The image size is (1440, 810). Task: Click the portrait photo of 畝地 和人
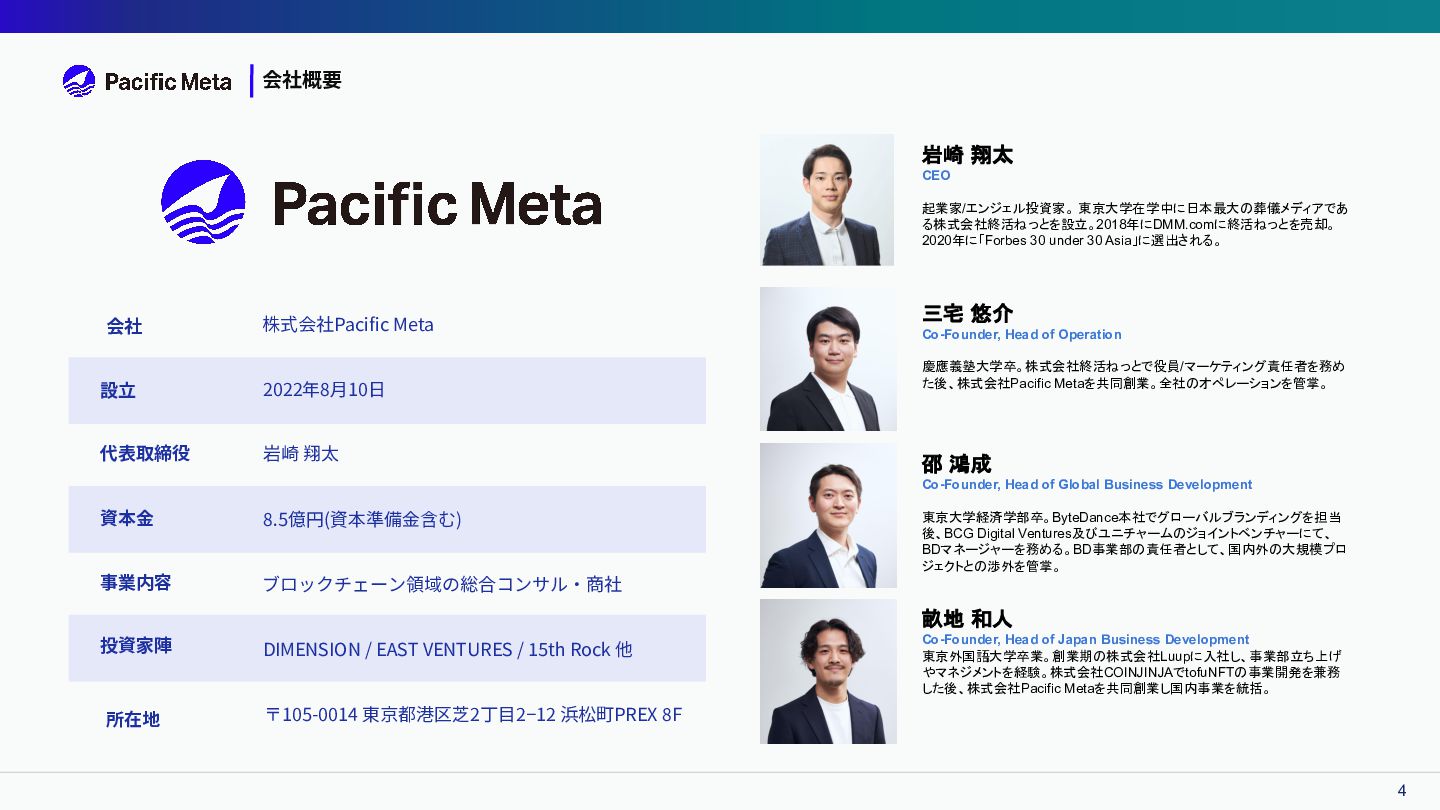828,671
